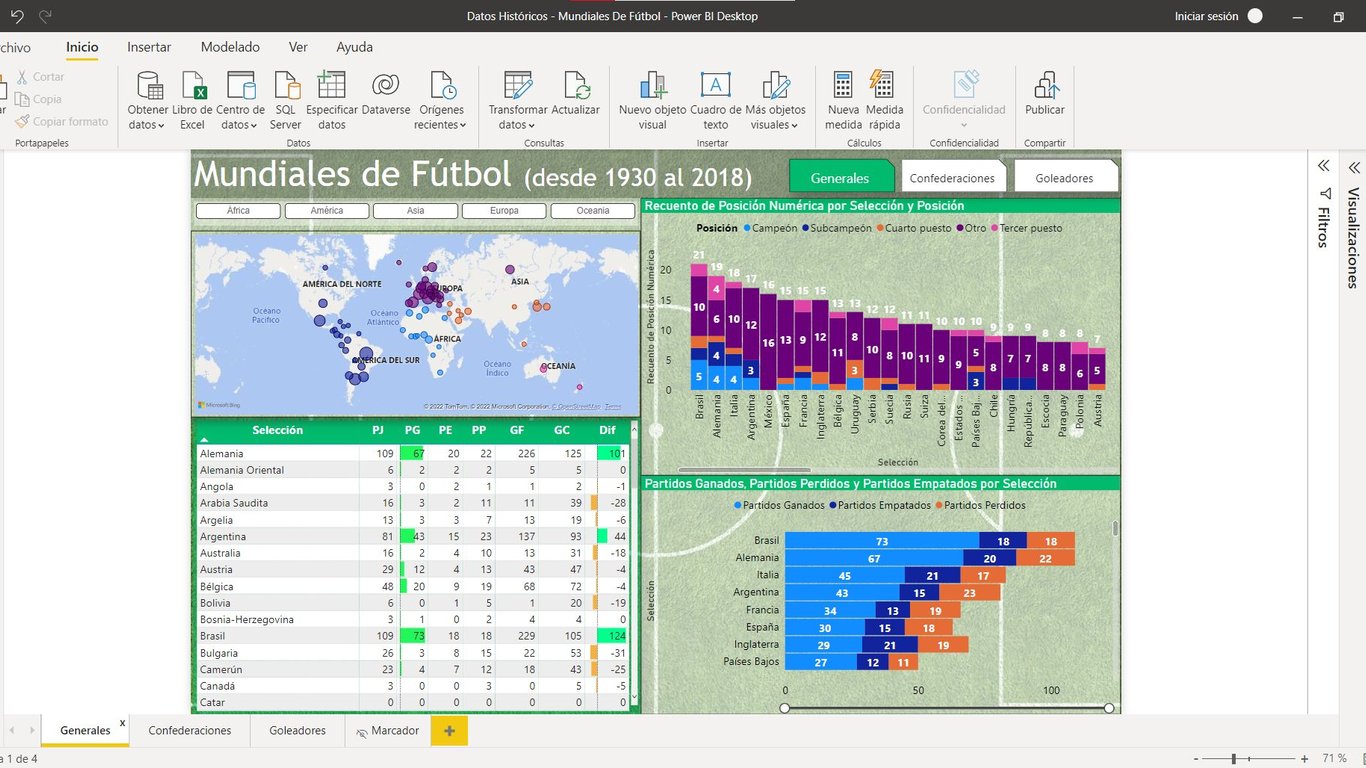This screenshot has height=768, width=1366.
Task: Click the Cortar scissors icon
Action: [22, 77]
